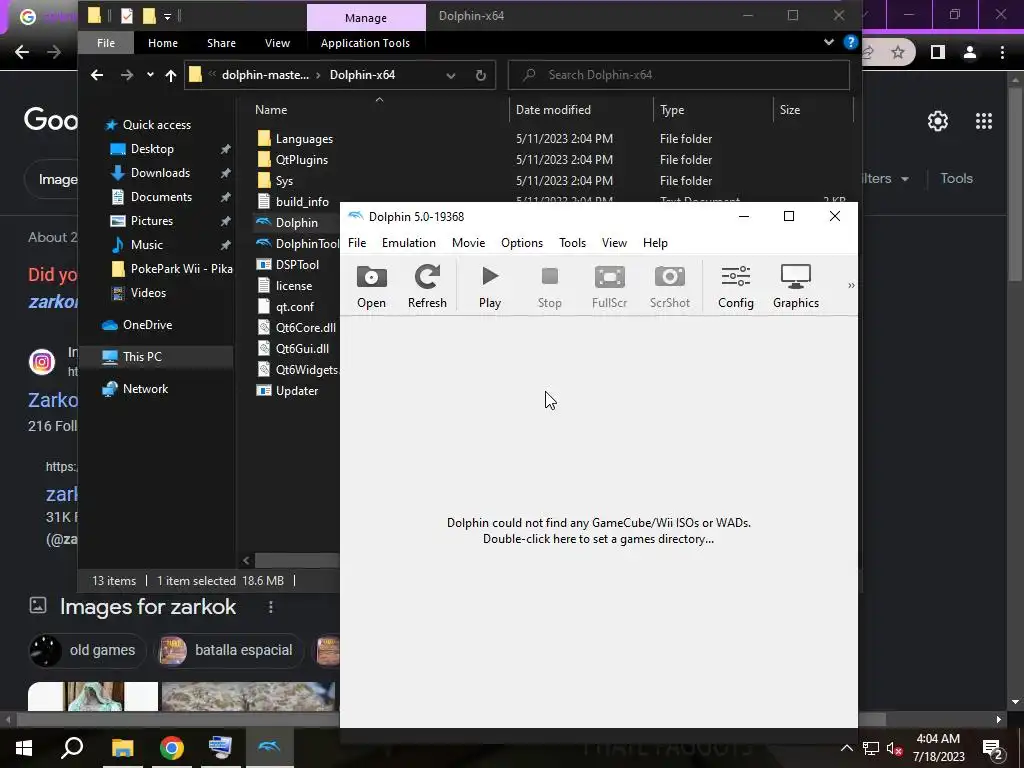
Task: Switch to Explorer's View ribbon tab
Action: click(x=277, y=43)
